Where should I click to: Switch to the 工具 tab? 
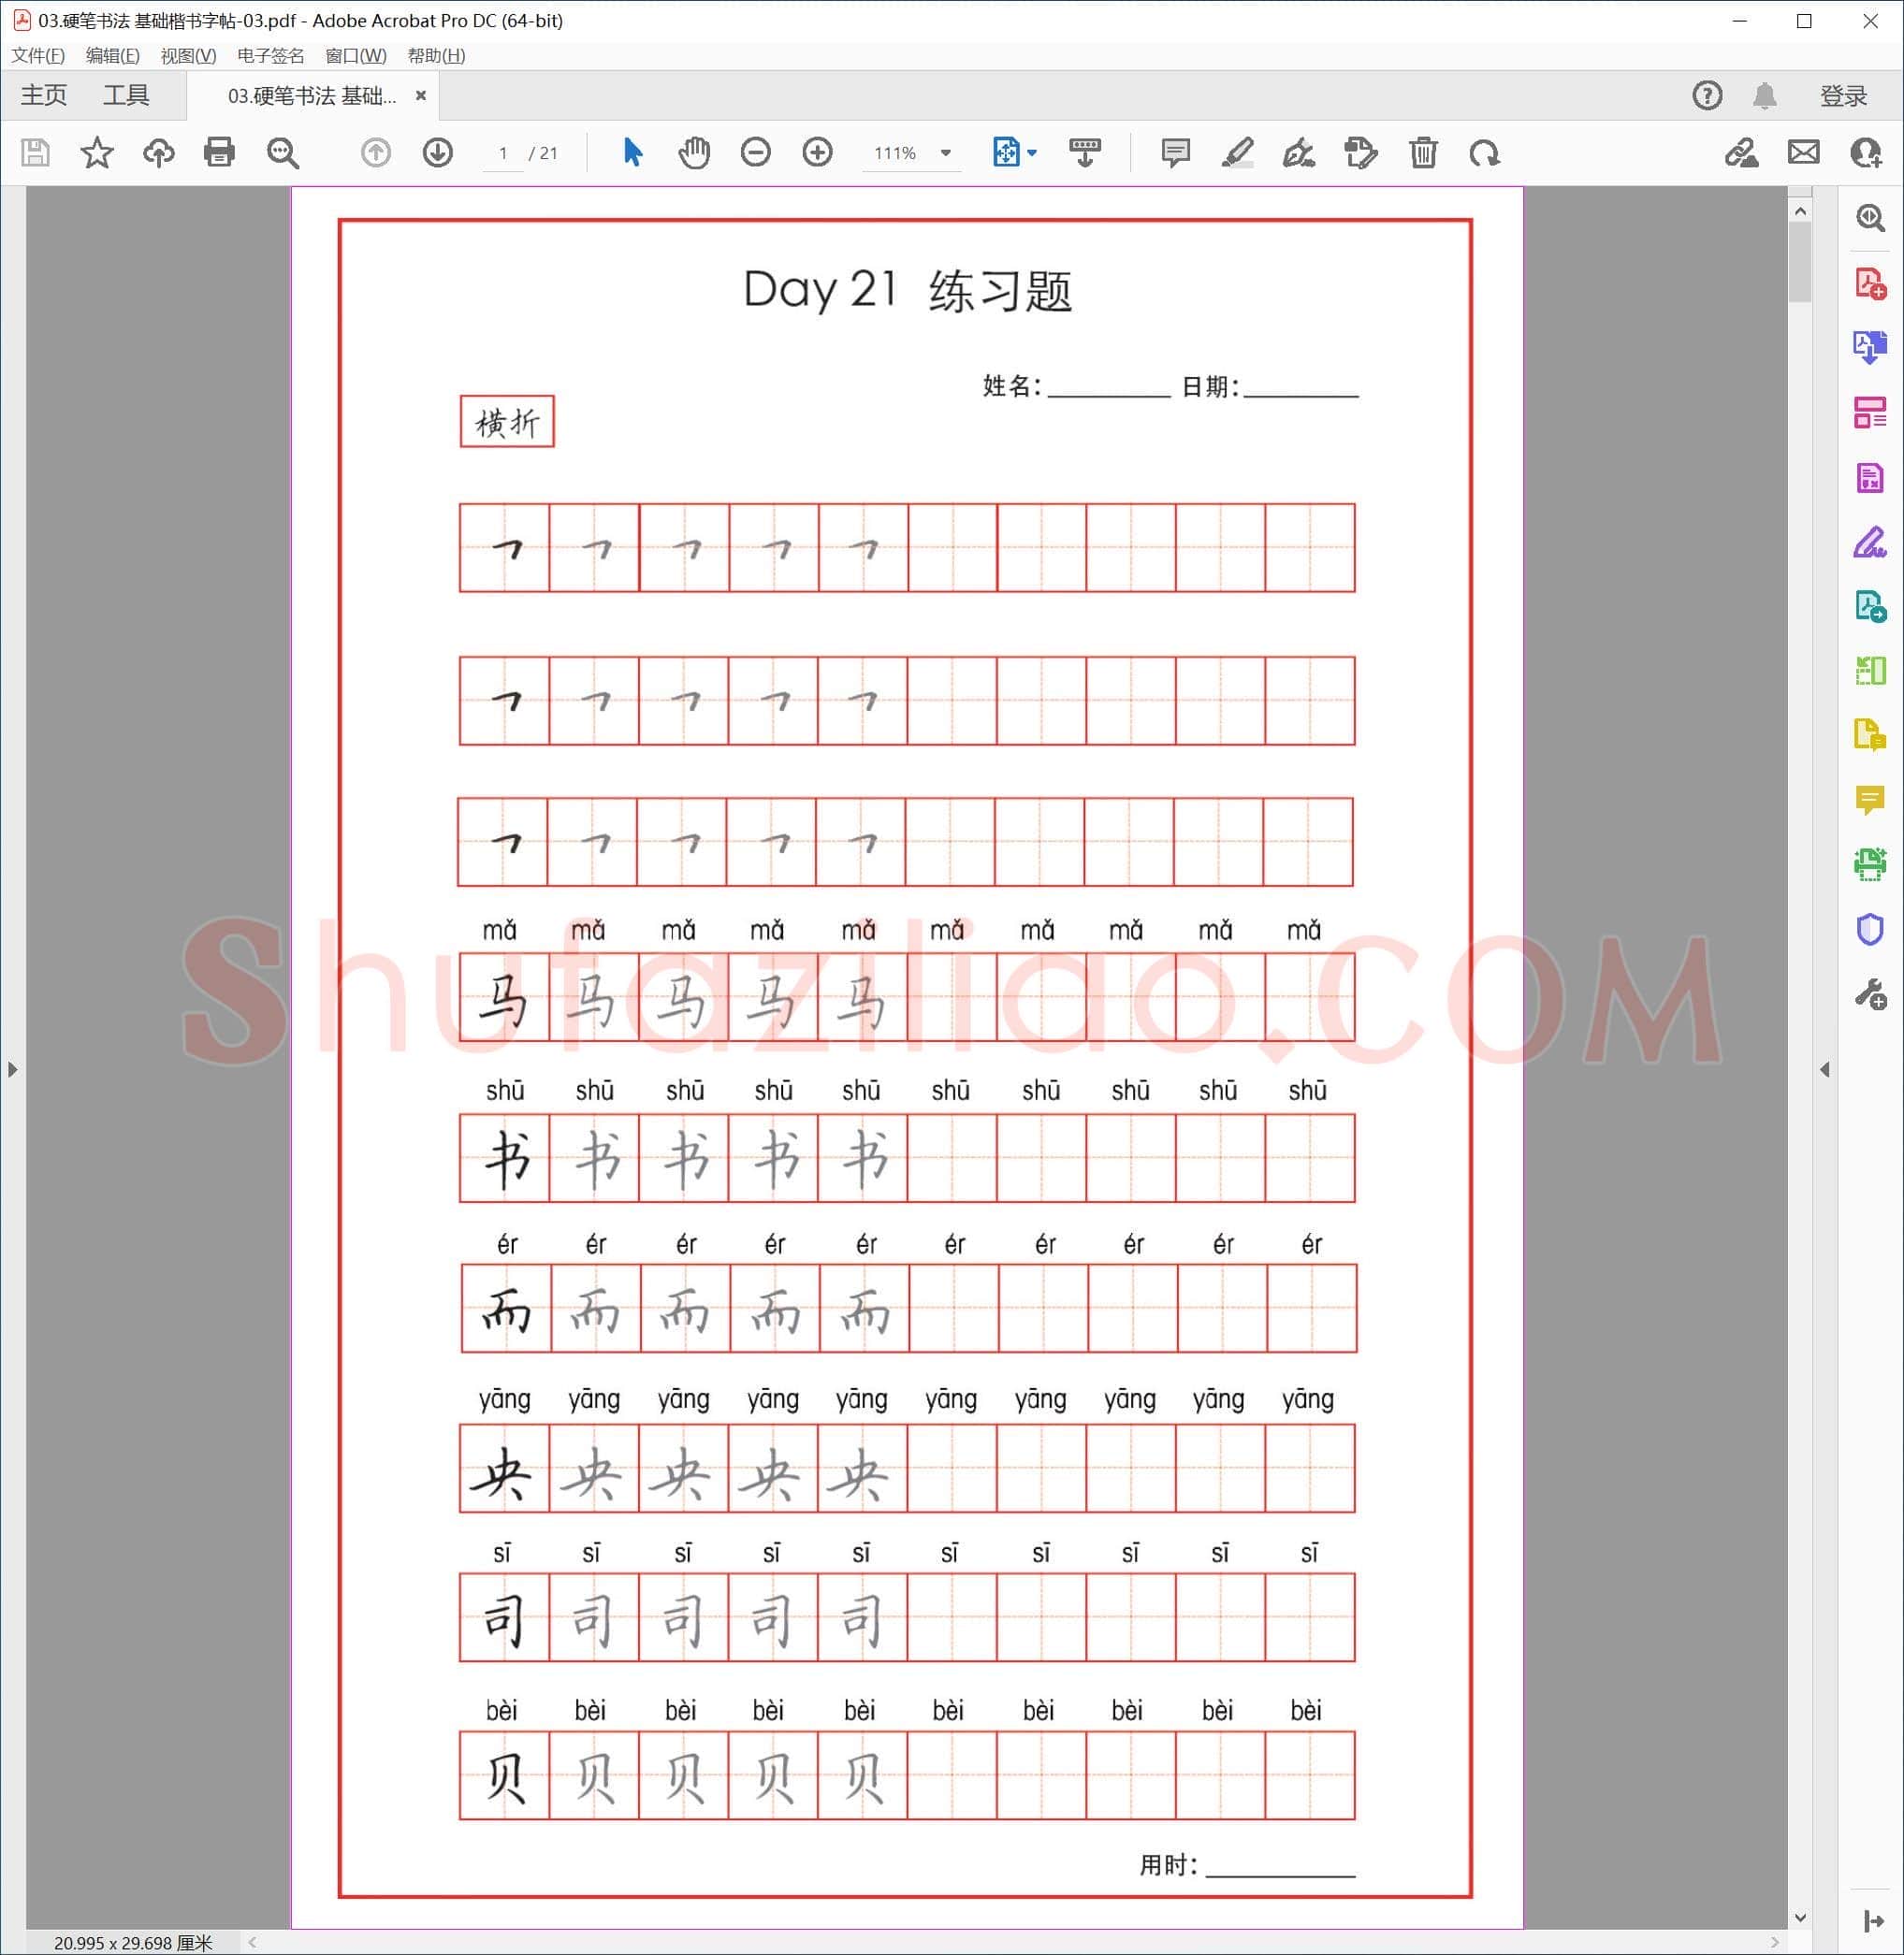[x=126, y=96]
